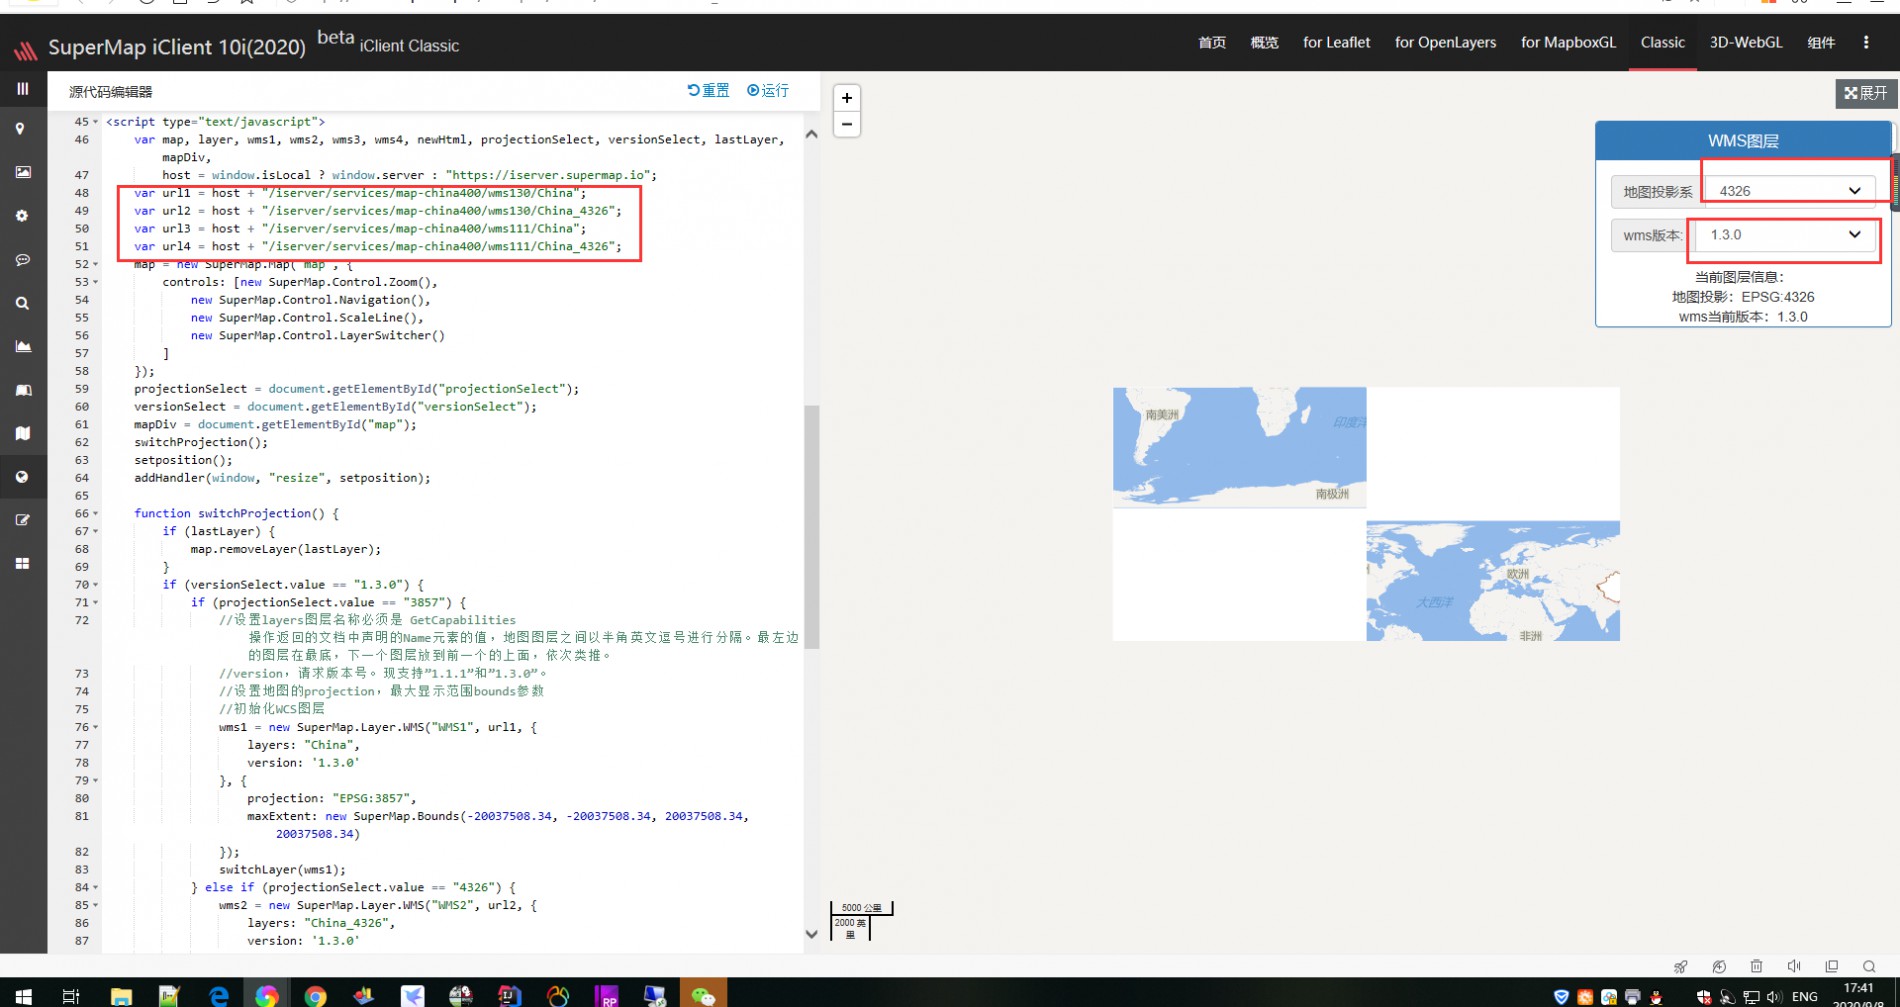Open the map projection dropdown showing 4326
1900x1007 pixels.
(1789, 190)
